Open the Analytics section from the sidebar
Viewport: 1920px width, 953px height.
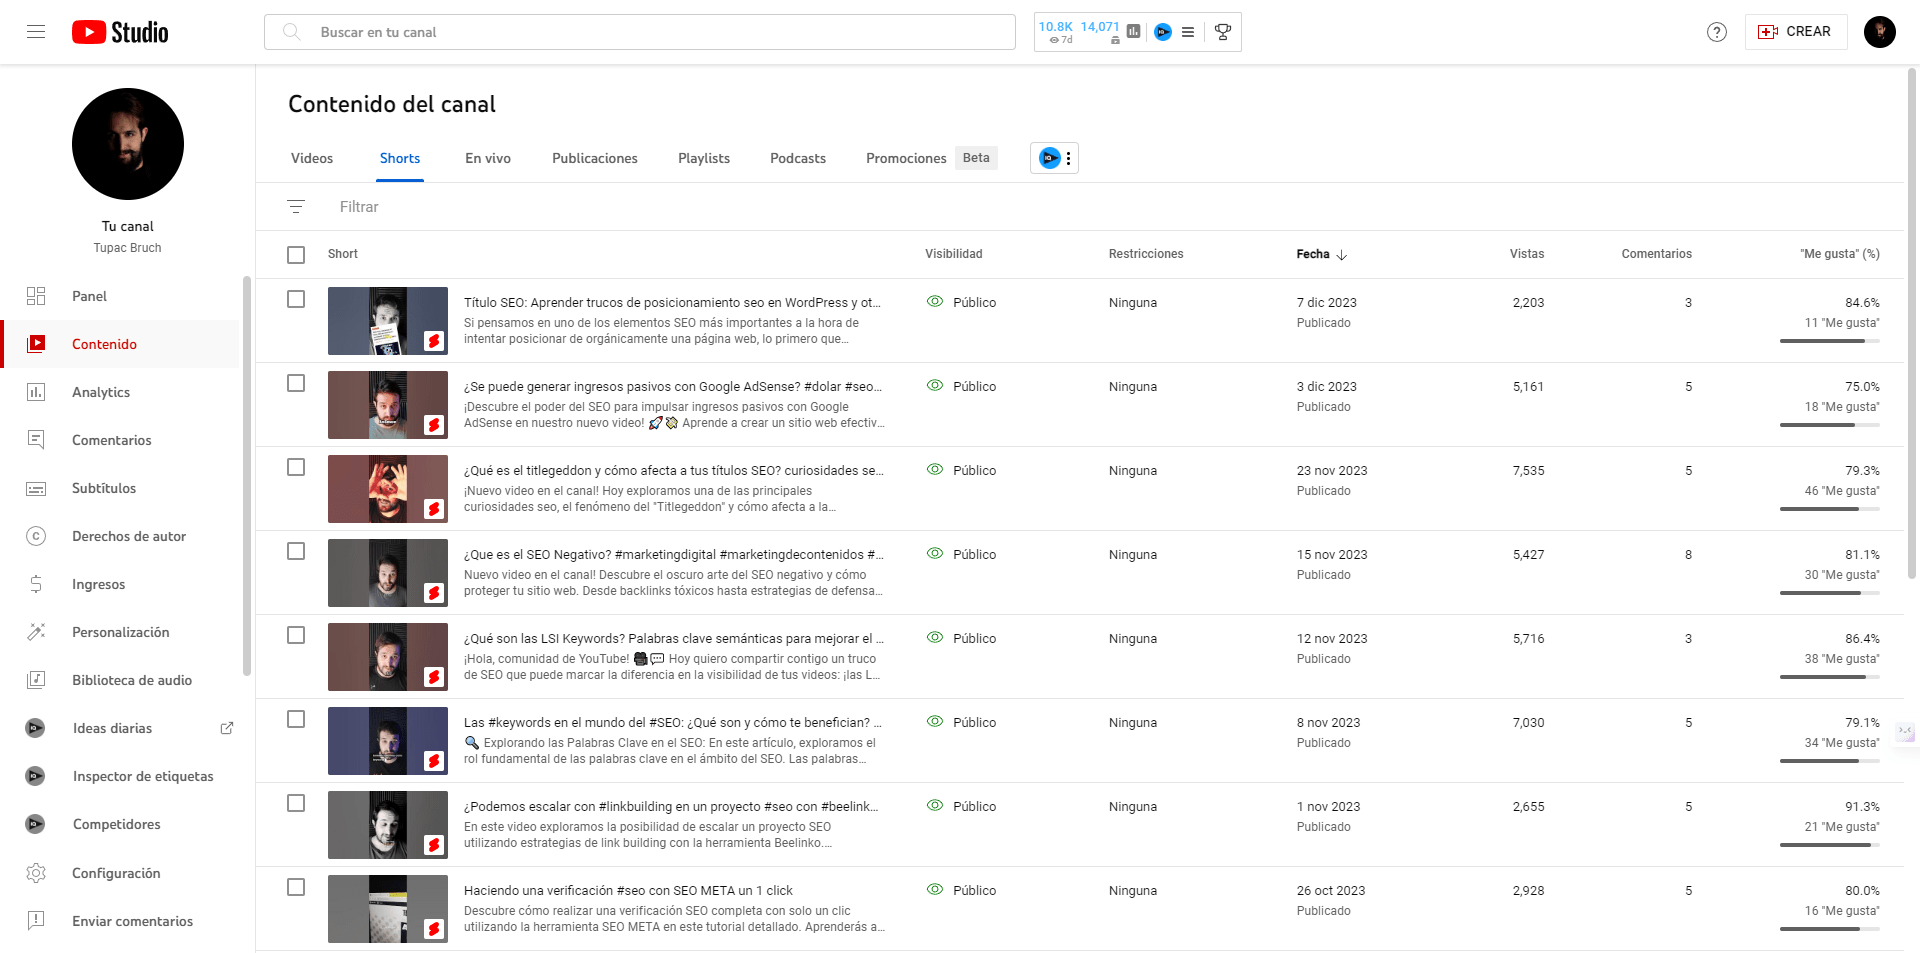coord(100,392)
